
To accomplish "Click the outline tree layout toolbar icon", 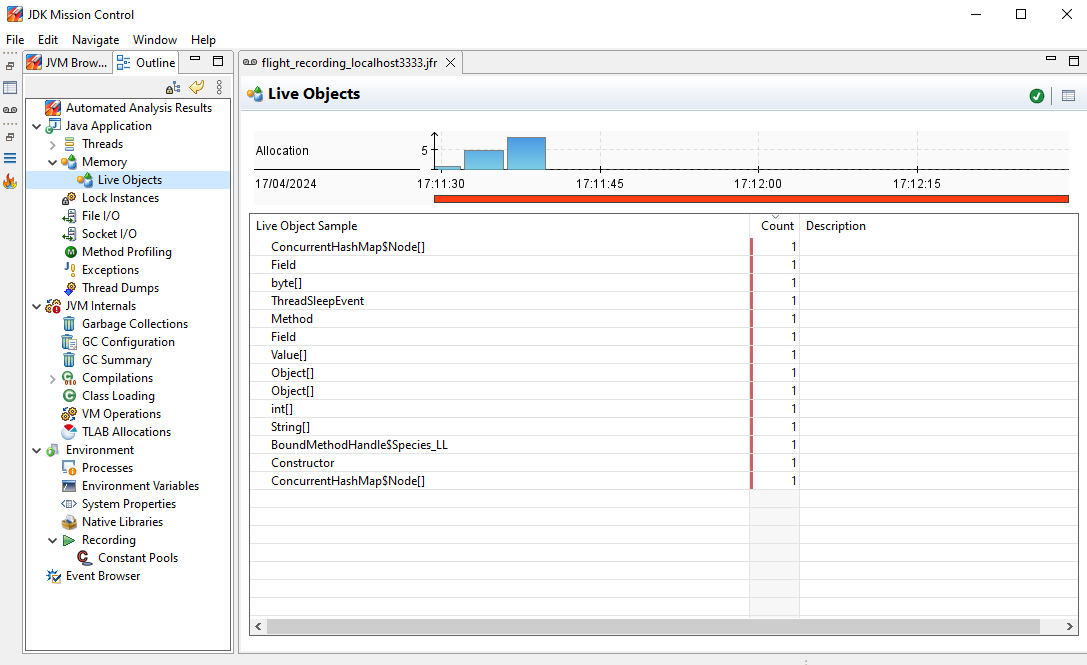I will click(173, 87).
